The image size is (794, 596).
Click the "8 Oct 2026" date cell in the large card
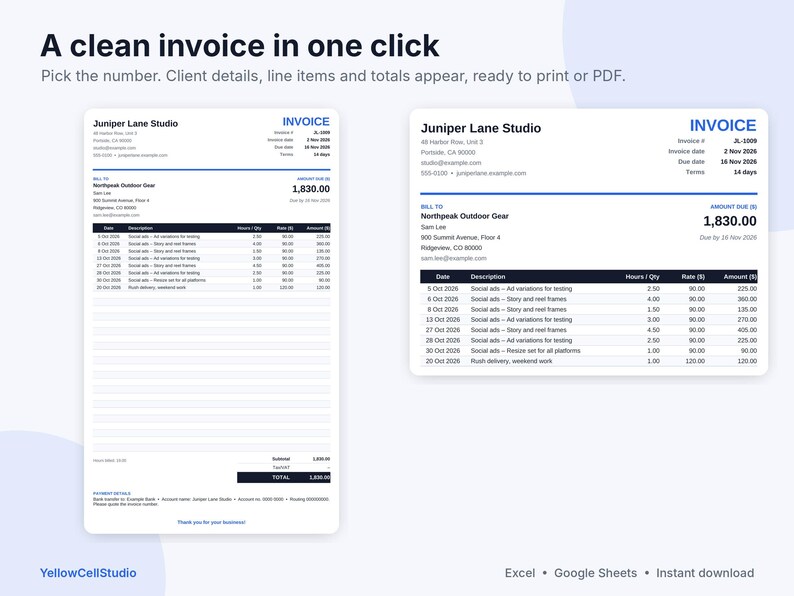point(443,309)
